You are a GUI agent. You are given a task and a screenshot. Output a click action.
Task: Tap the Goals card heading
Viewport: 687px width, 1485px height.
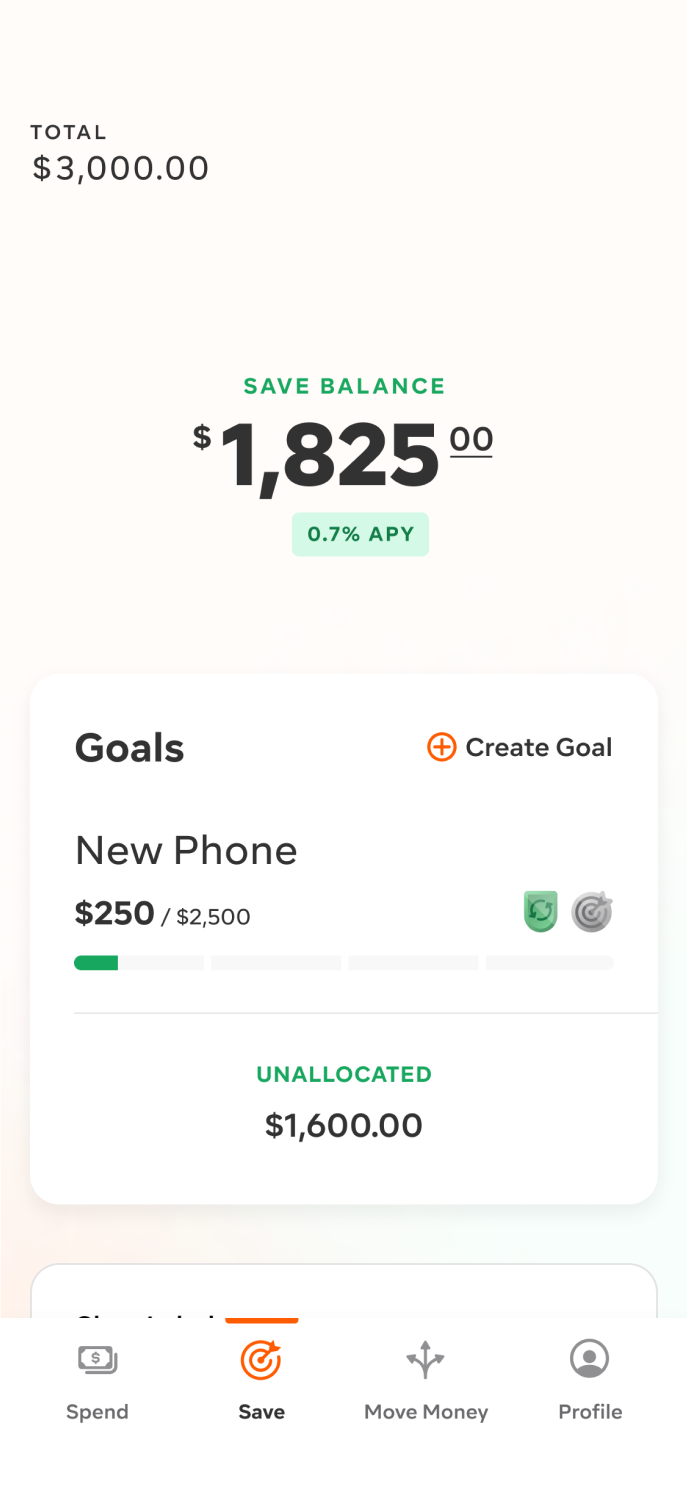tap(130, 748)
